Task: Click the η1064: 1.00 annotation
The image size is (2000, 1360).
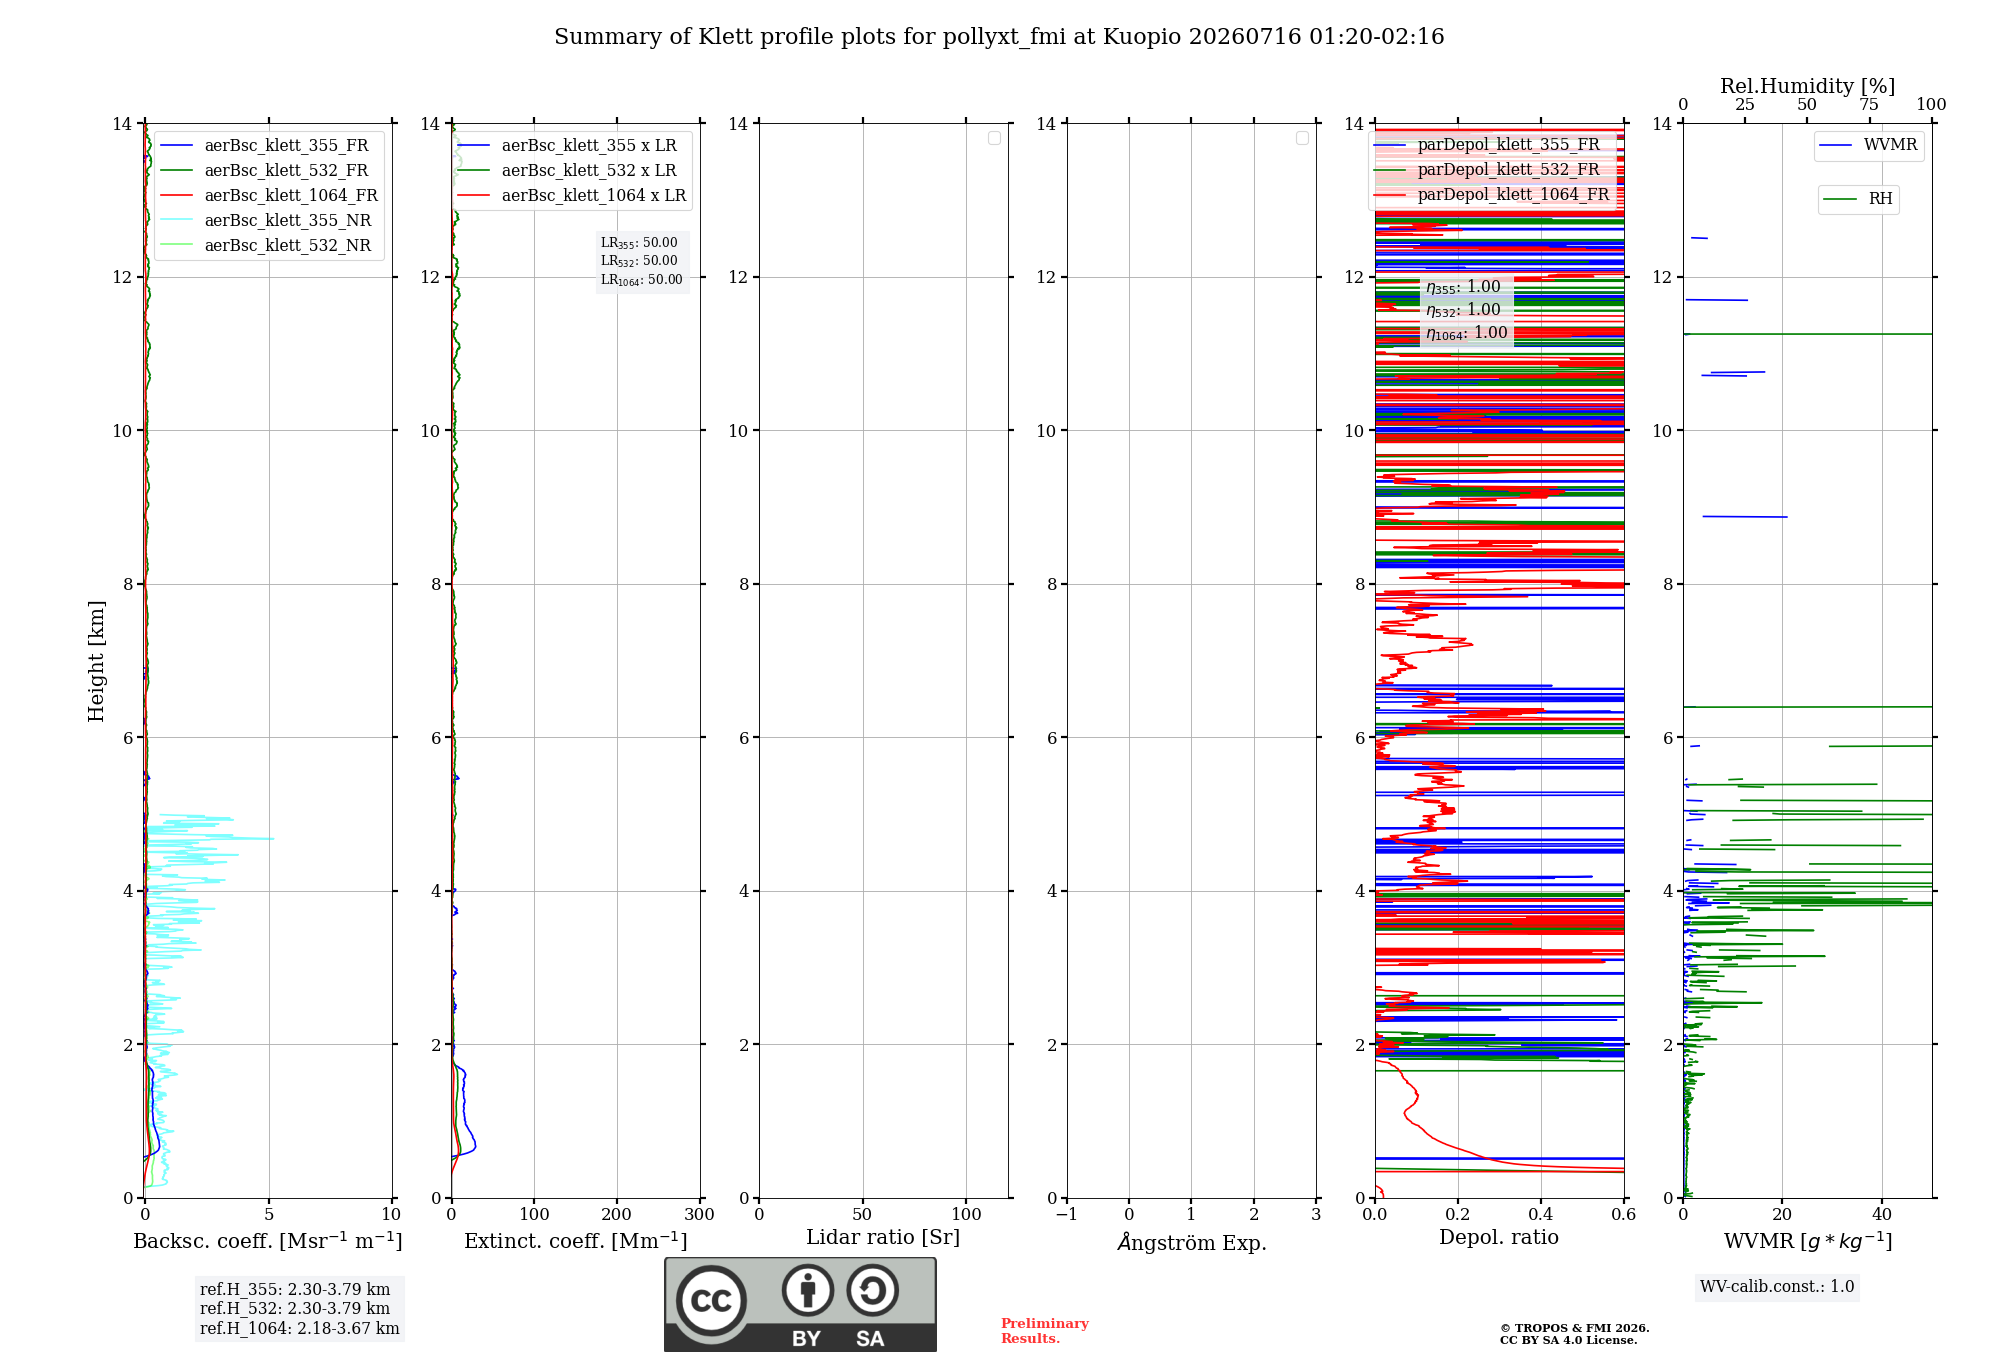Action: pyautogui.click(x=1467, y=333)
